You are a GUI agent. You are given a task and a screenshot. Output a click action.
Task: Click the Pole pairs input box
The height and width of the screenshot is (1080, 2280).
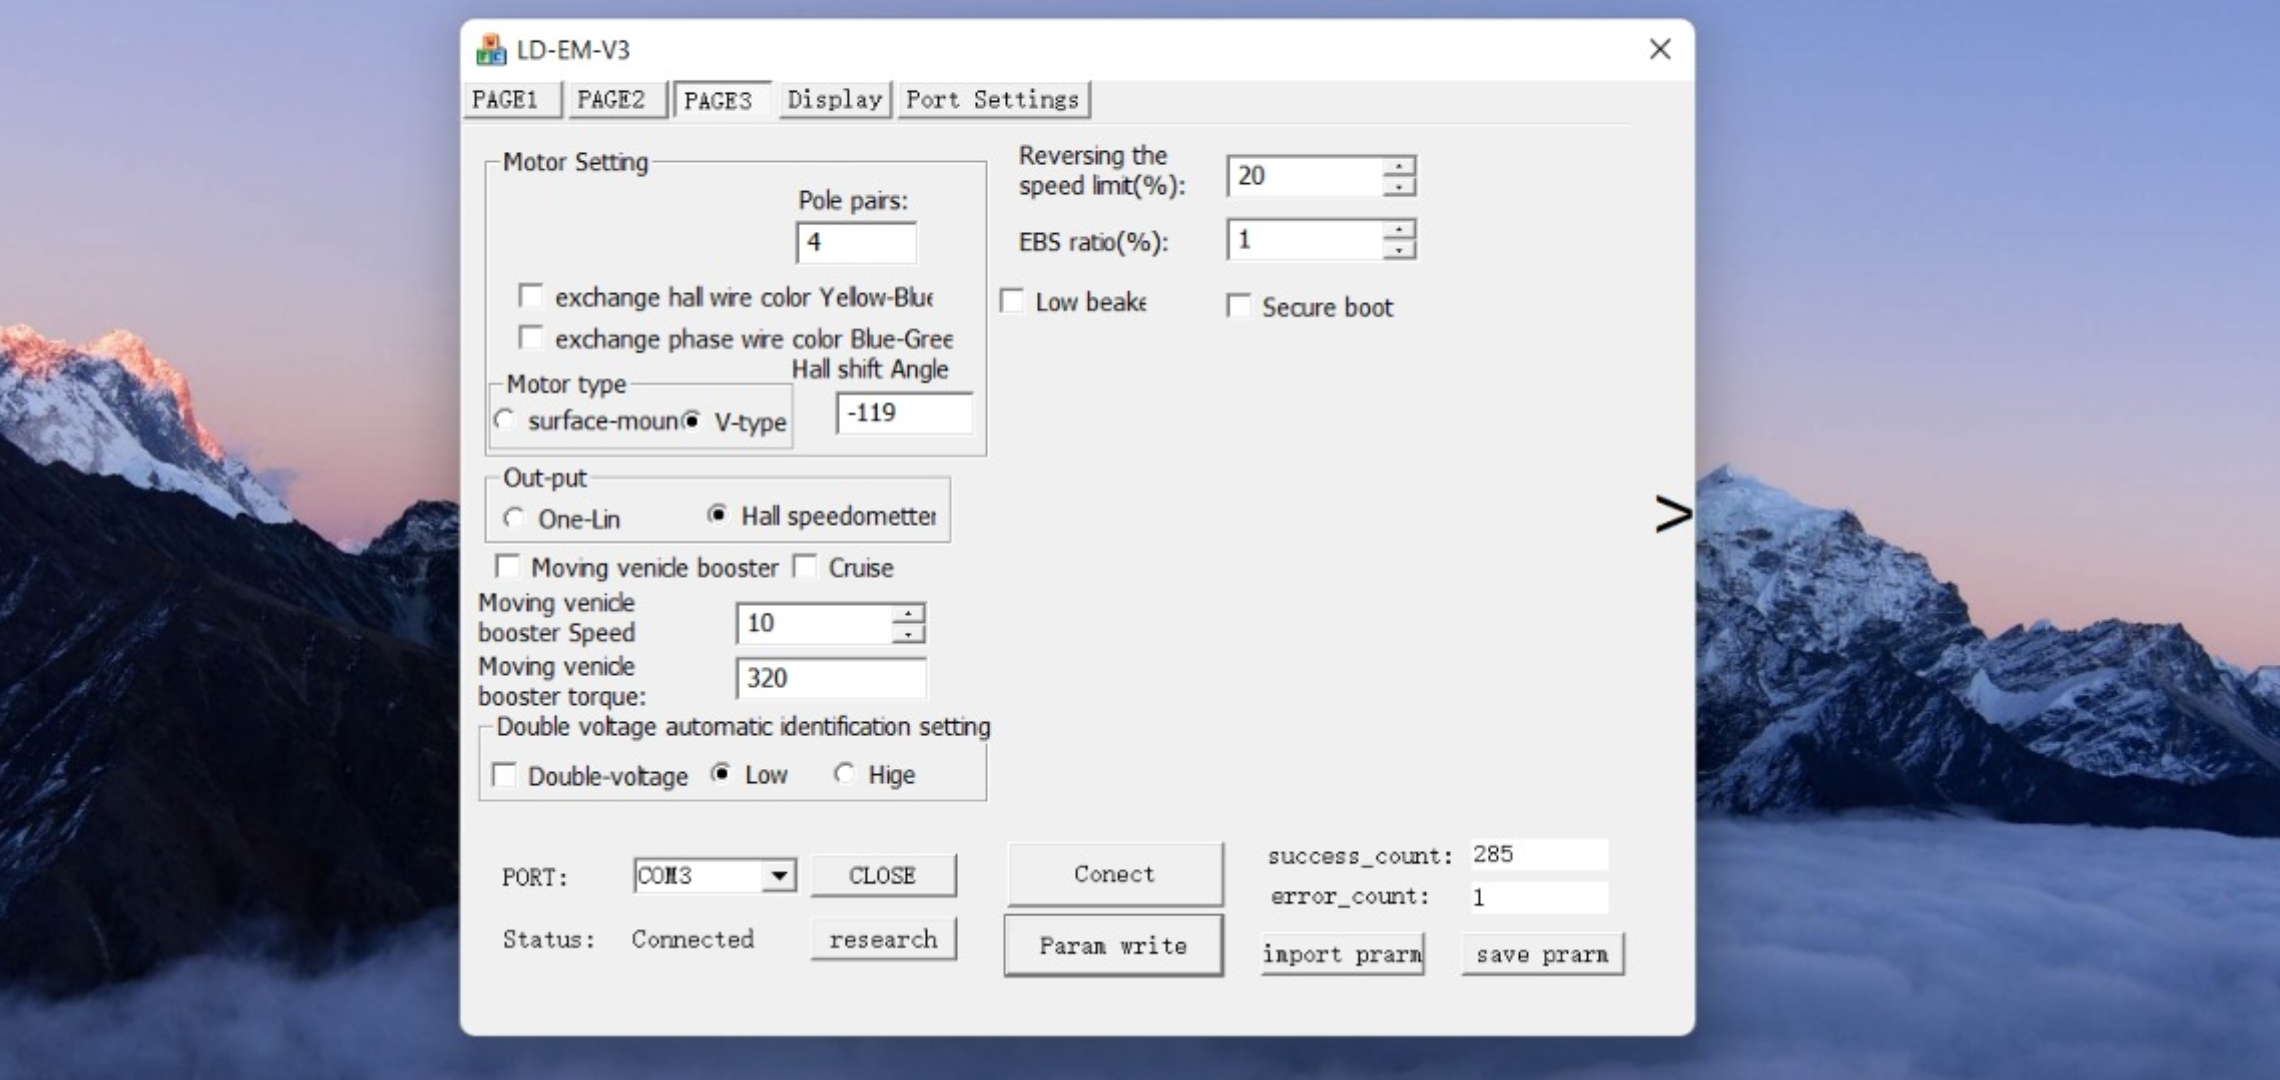tap(856, 242)
